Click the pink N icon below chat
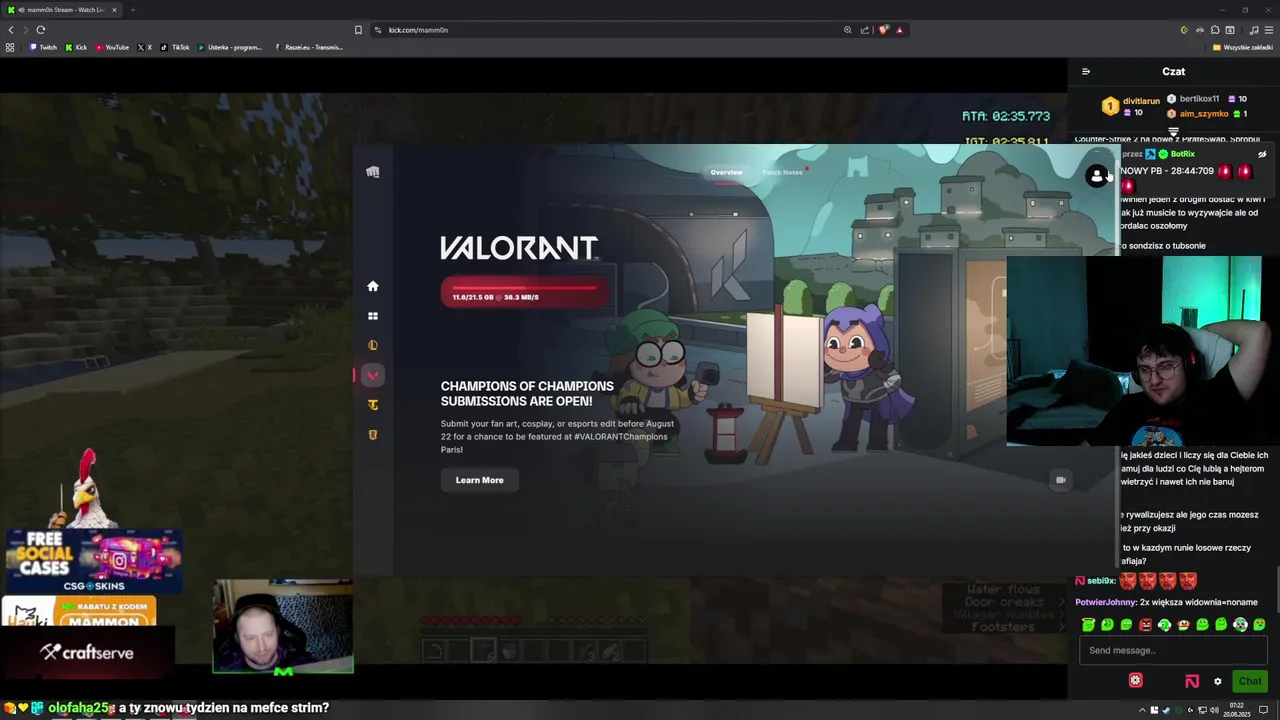Viewport: 1280px width, 720px height. [x=1192, y=681]
